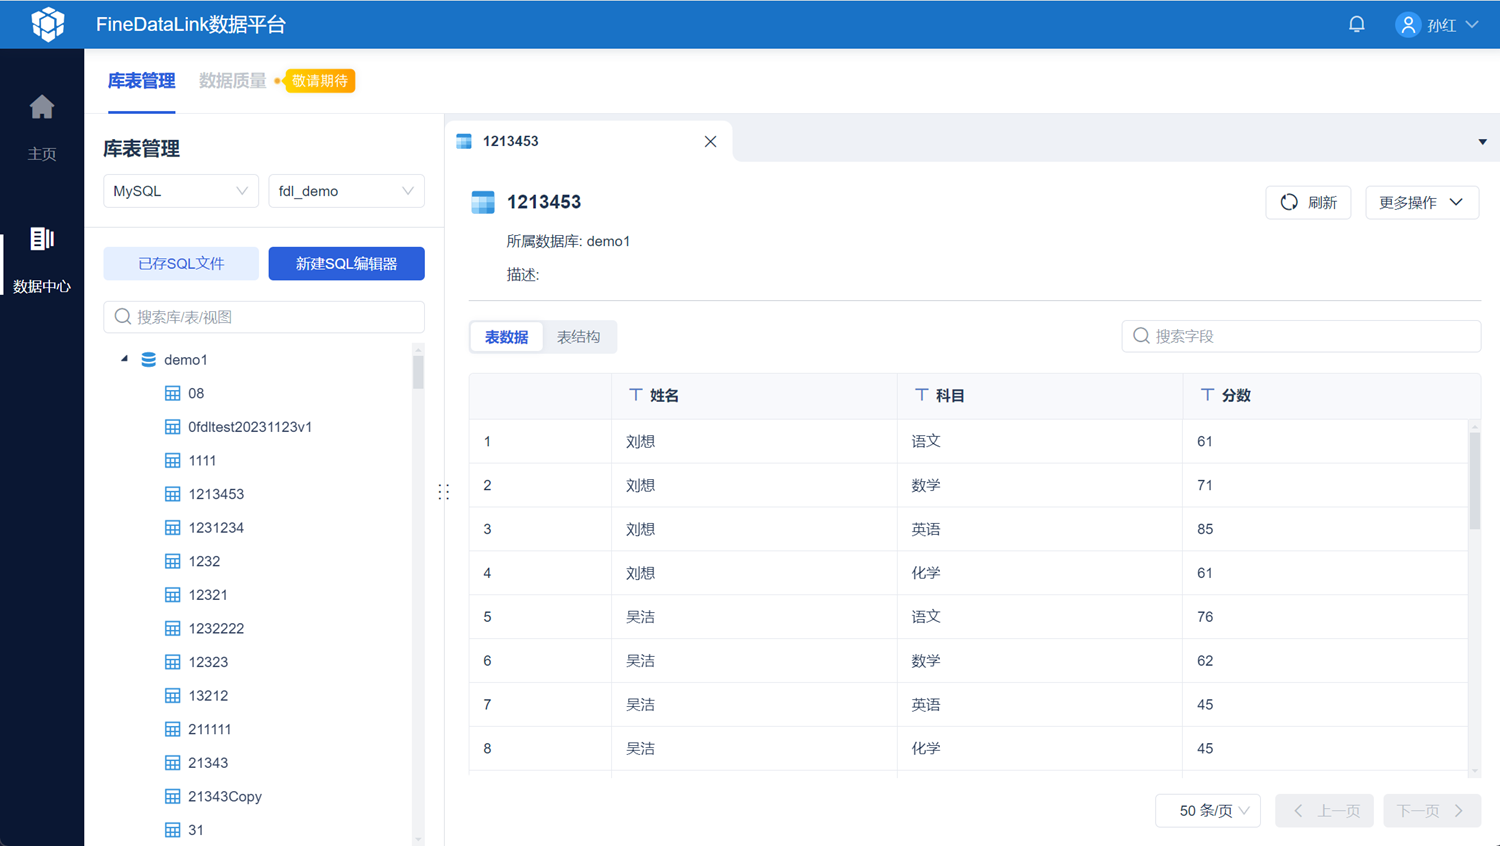Viewport: 1500px width, 846px height.
Task: Close the 1213453 tab
Action: [710, 142]
